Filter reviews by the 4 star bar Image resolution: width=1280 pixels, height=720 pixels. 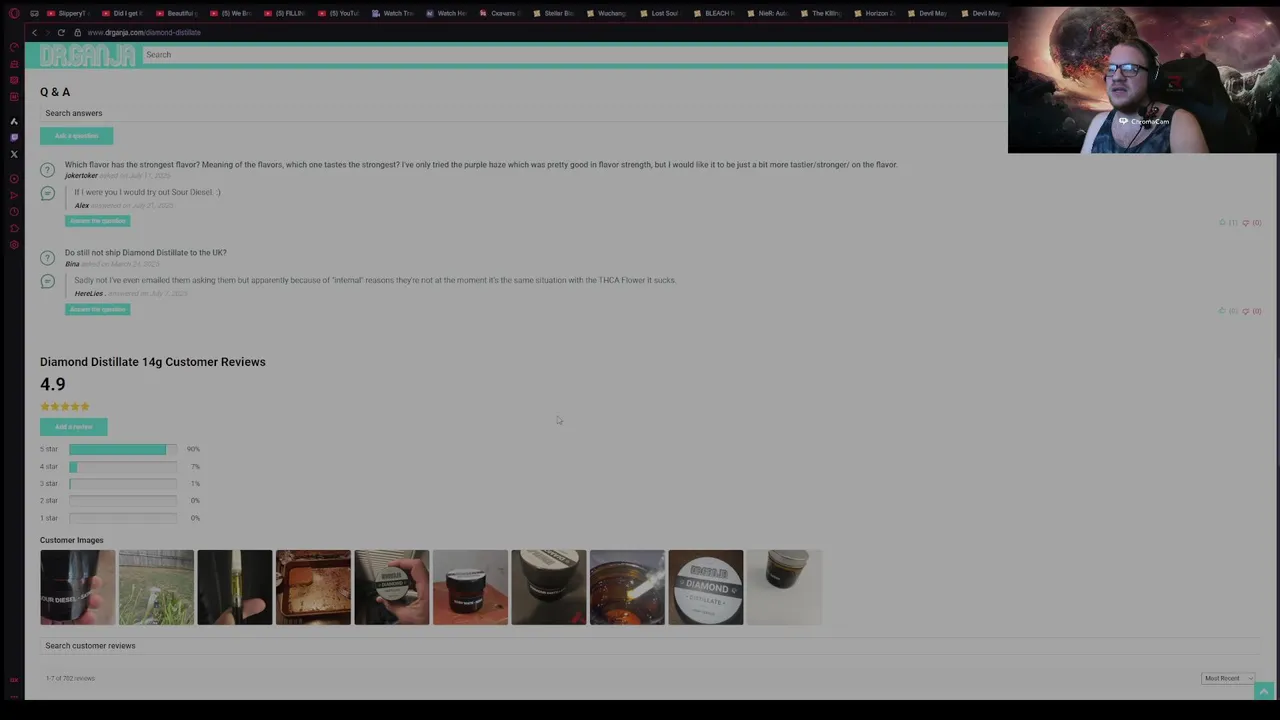[122, 467]
